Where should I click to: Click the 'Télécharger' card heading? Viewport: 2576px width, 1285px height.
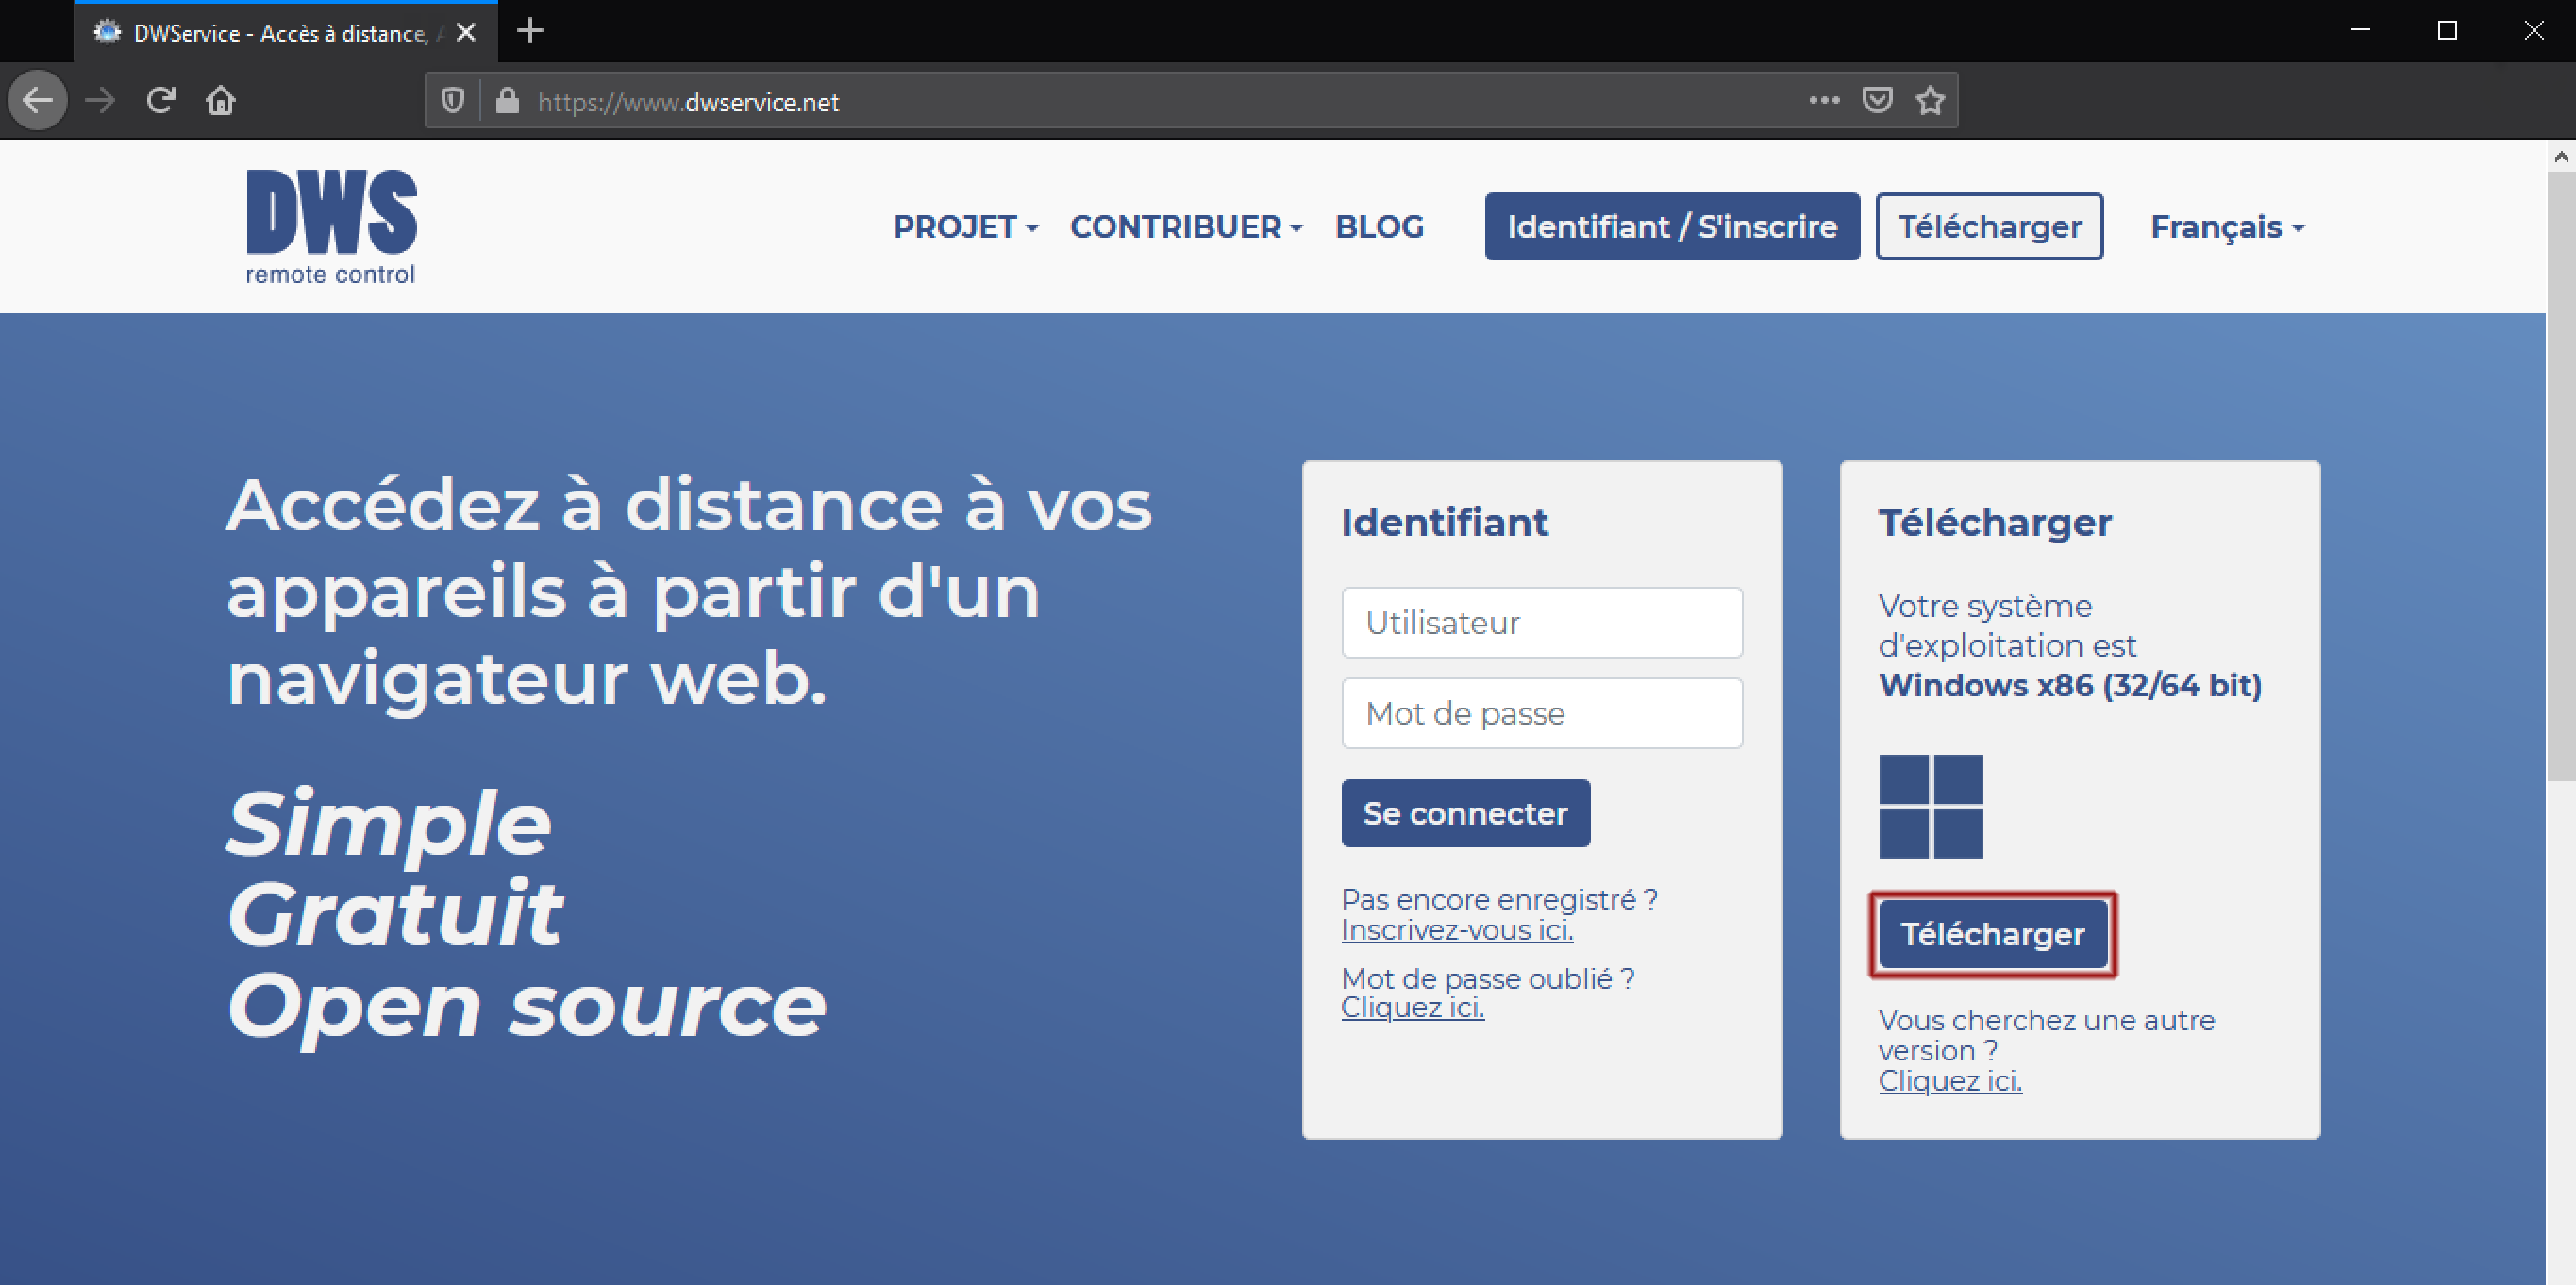[x=1994, y=522]
